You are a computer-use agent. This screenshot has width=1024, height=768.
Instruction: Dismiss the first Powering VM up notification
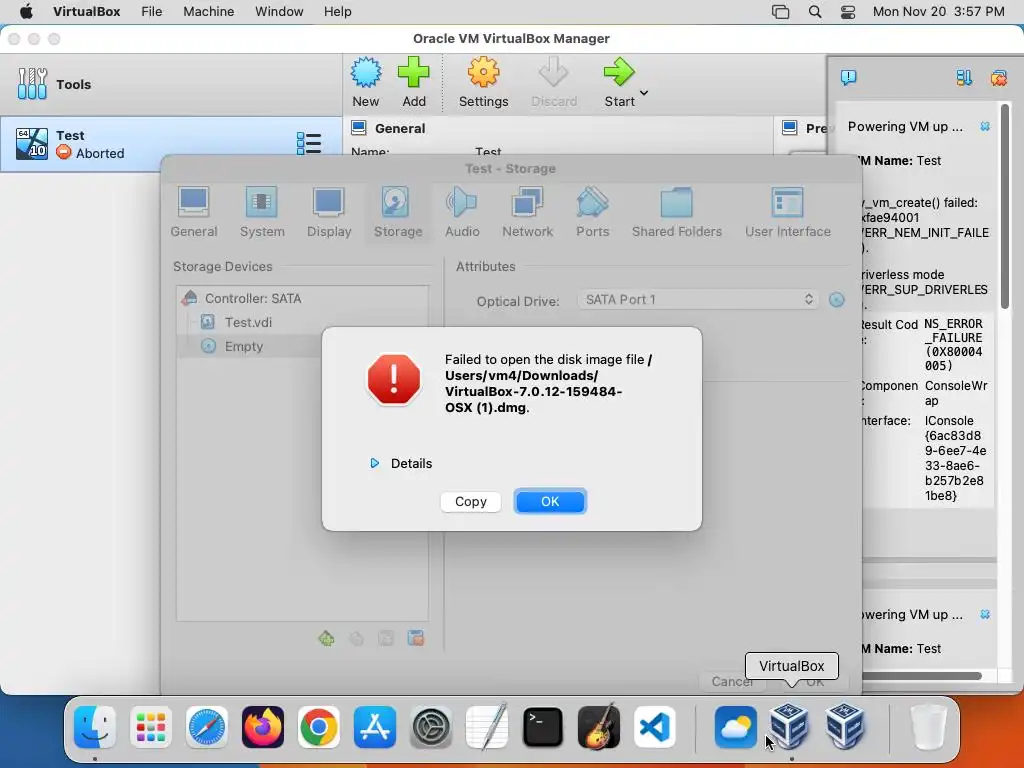(985, 127)
